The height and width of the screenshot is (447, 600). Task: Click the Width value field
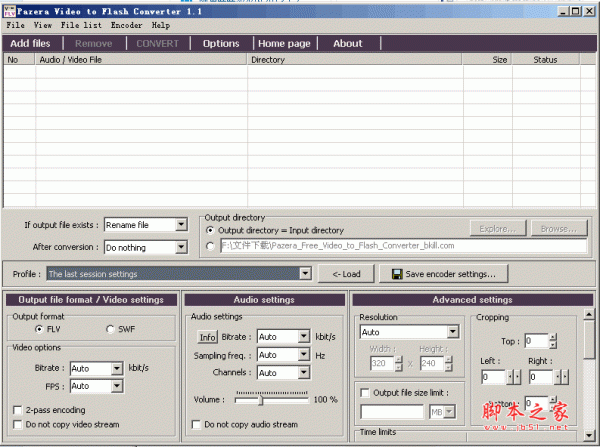coord(382,363)
